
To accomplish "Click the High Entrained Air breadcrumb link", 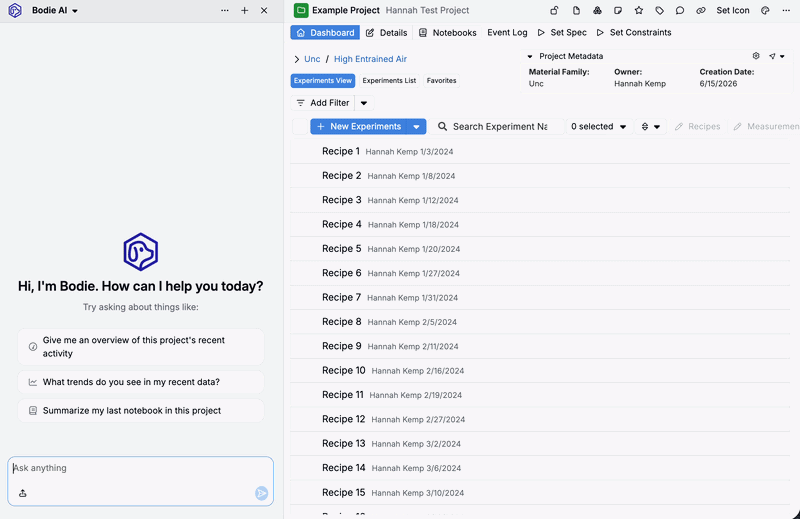I will tap(370, 59).
